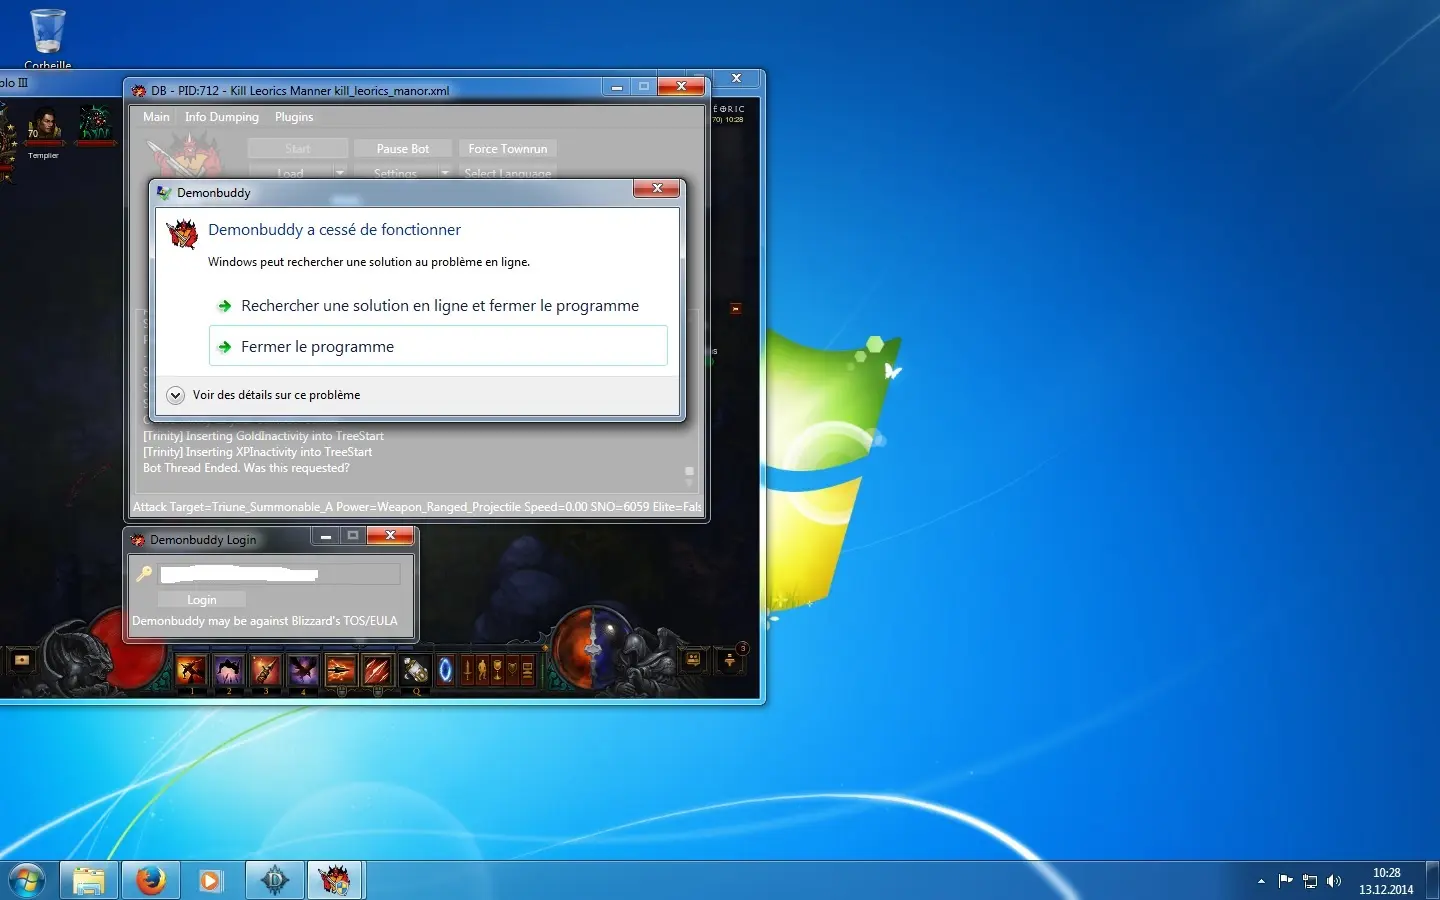Open the Info Dumping tab
The image size is (1440, 900).
click(221, 117)
